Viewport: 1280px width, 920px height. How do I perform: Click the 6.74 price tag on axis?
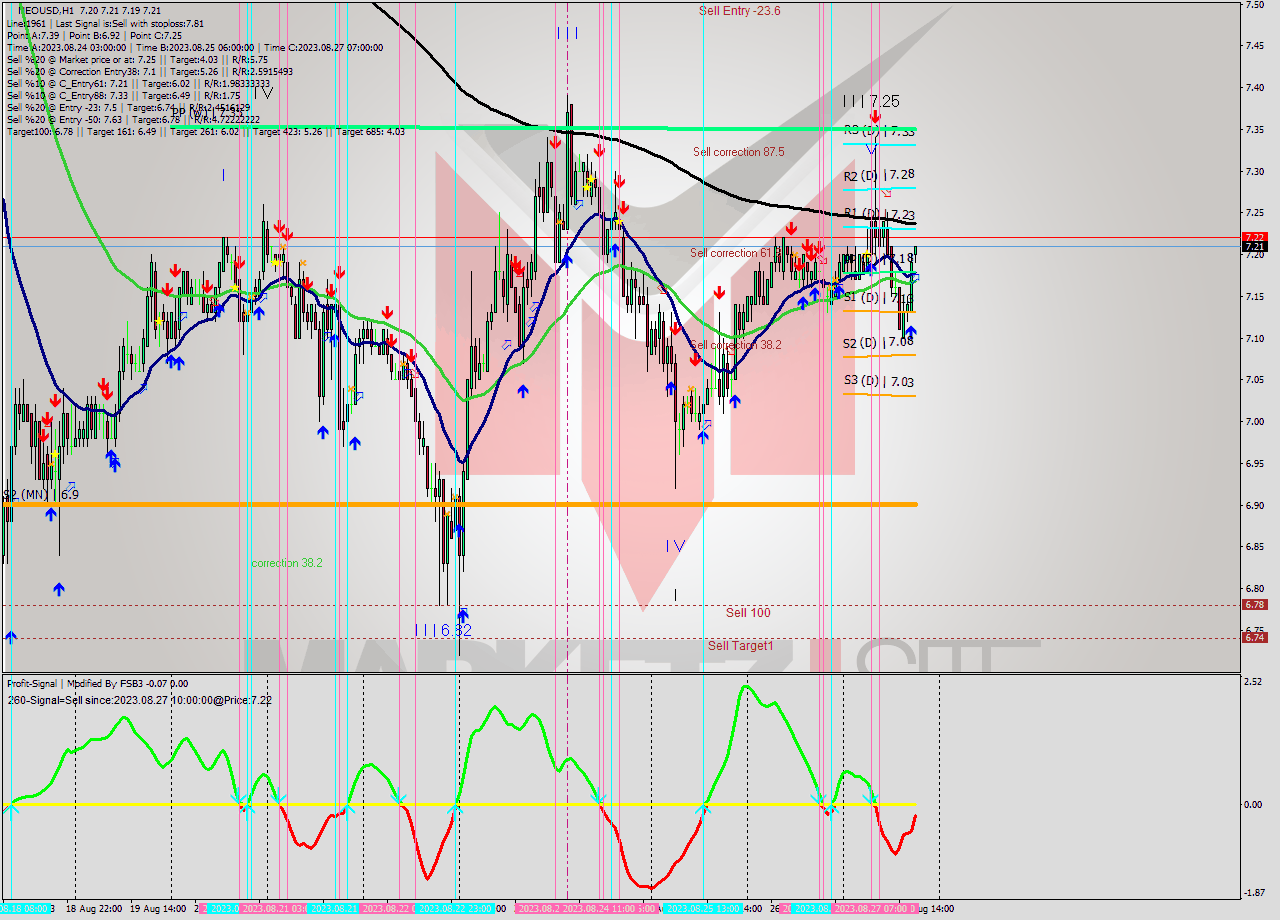pos(1254,637)
